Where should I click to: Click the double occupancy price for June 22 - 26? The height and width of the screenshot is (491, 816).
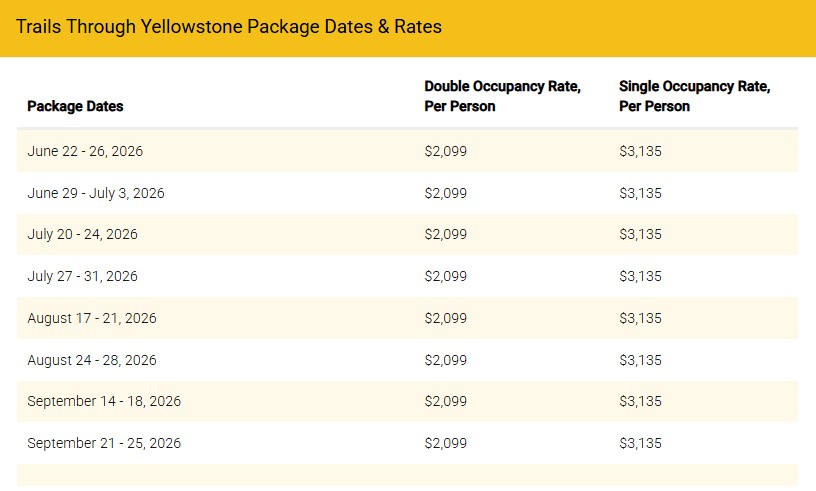[446, 152]
